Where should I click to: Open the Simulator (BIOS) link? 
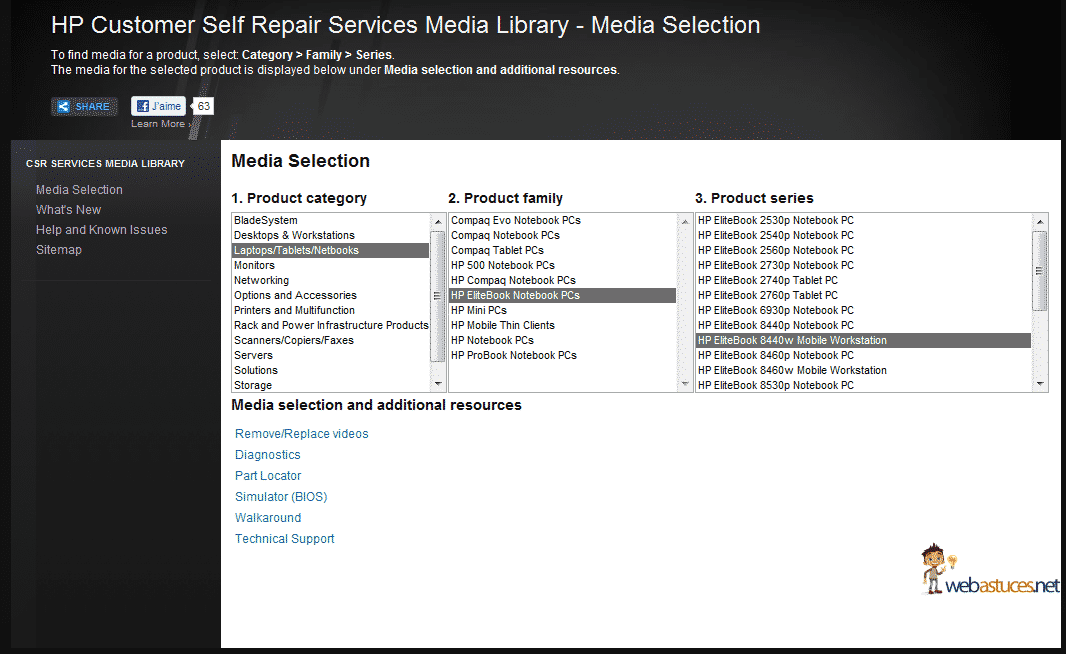click(x=281, y=497)
